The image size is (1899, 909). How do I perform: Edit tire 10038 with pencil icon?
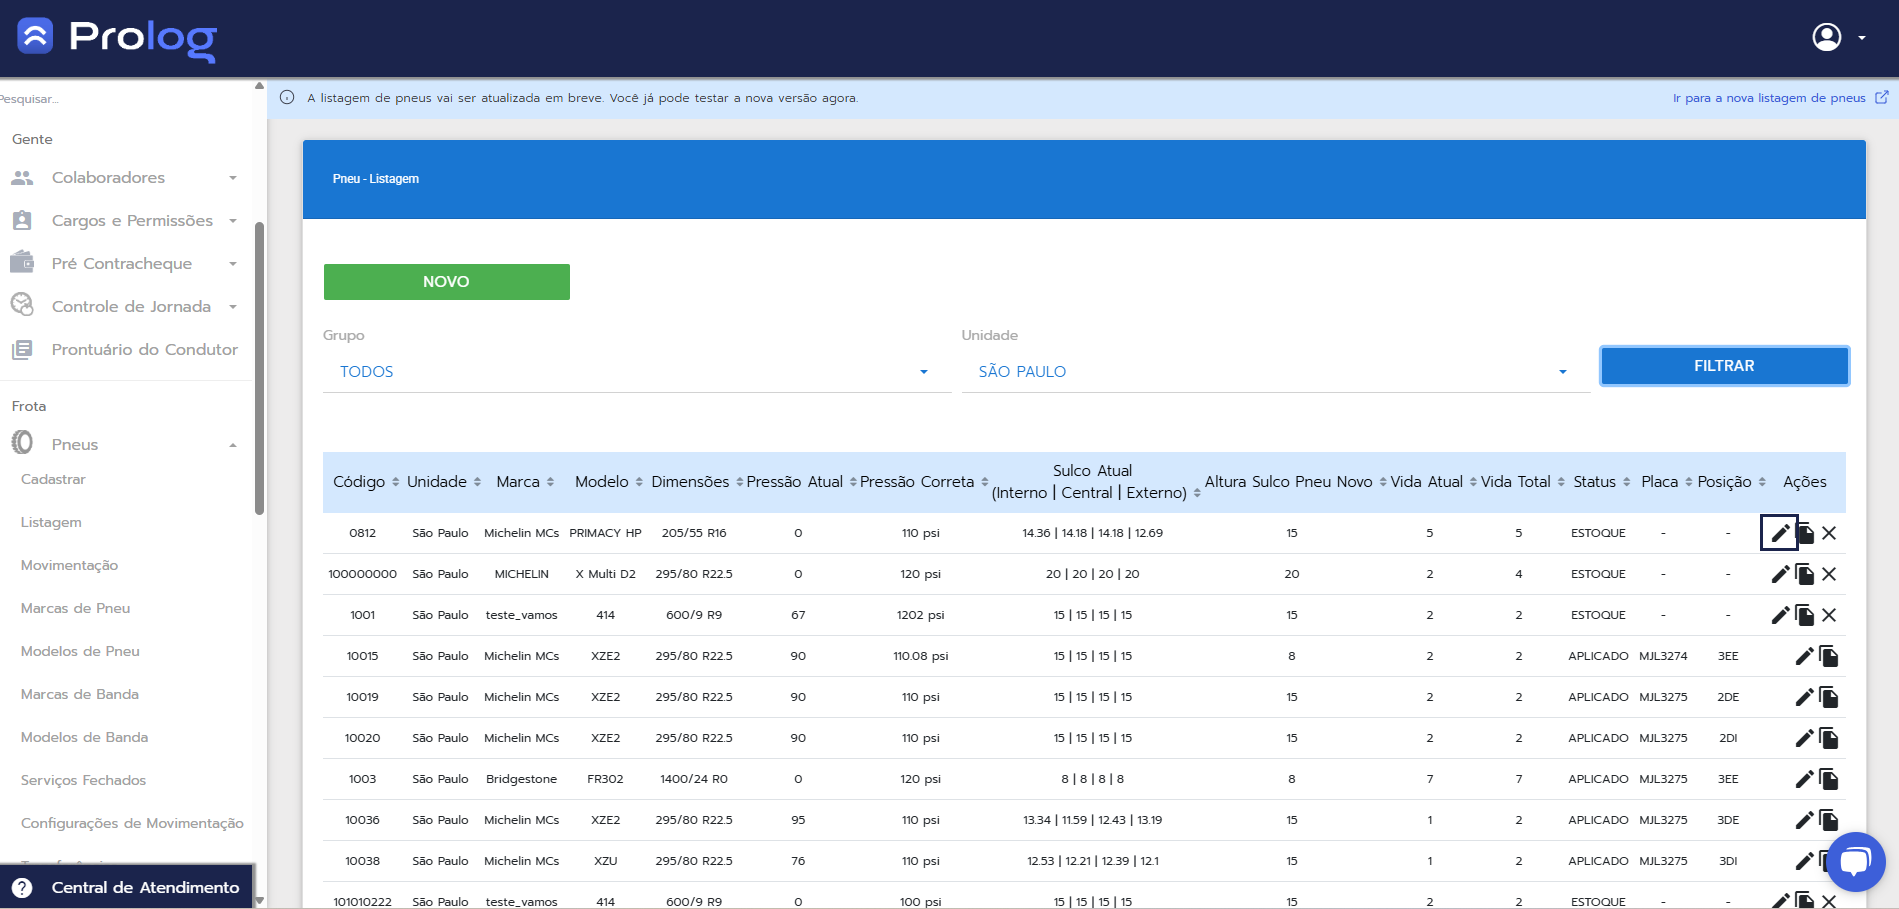click(1804, 861)
